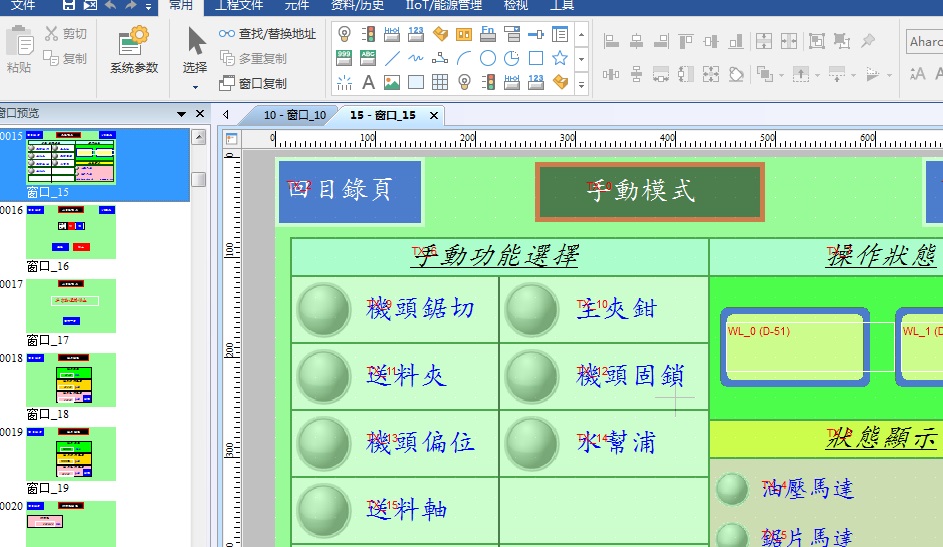Click the save icon in title bar

pos(69,6)
